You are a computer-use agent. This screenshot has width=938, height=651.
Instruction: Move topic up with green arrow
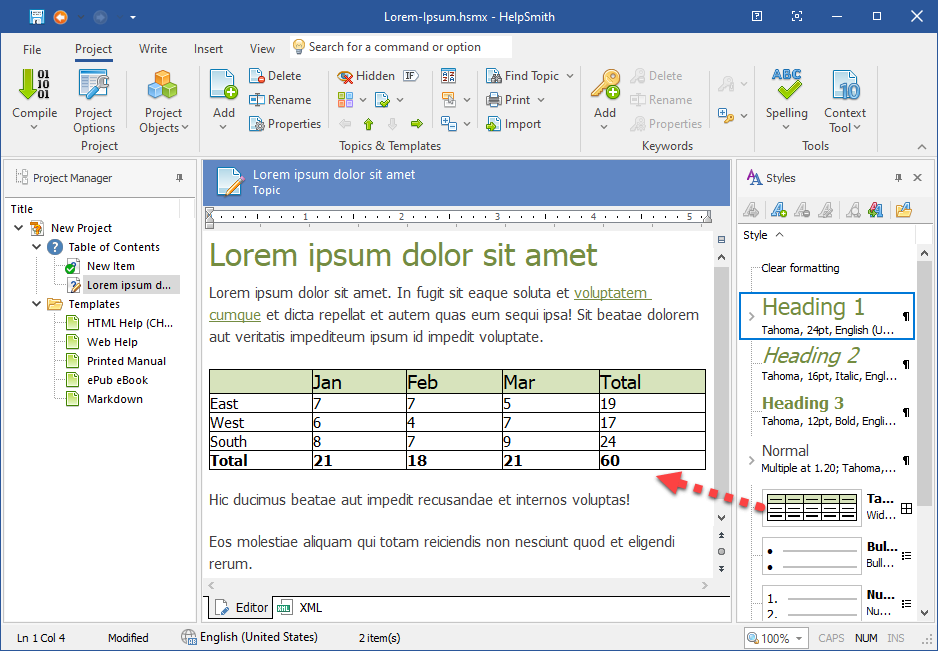[x=368, y=124]
